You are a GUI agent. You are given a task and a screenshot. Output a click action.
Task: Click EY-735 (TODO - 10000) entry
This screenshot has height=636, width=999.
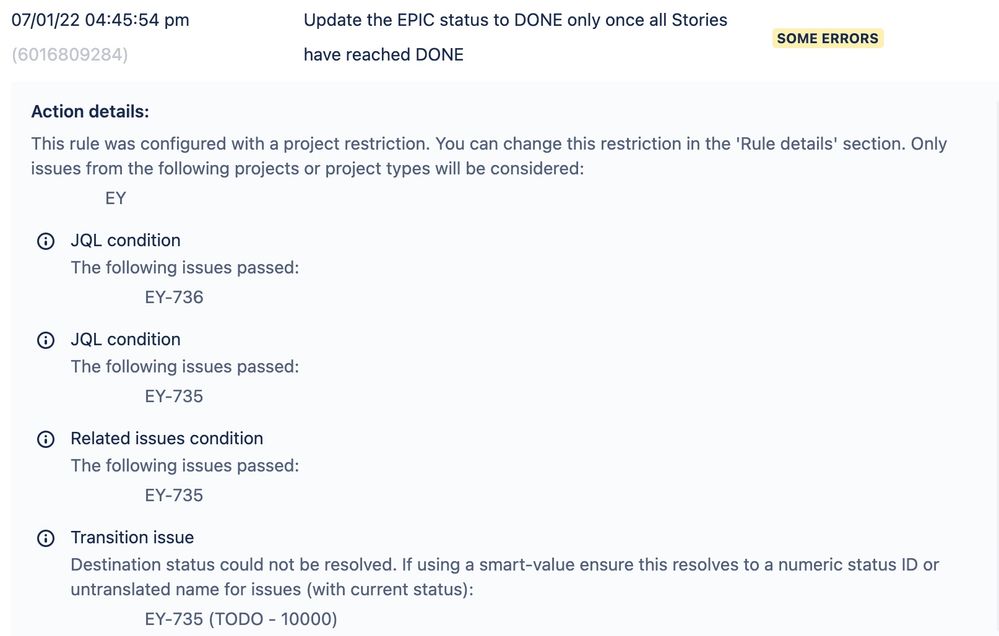[241, 619]
